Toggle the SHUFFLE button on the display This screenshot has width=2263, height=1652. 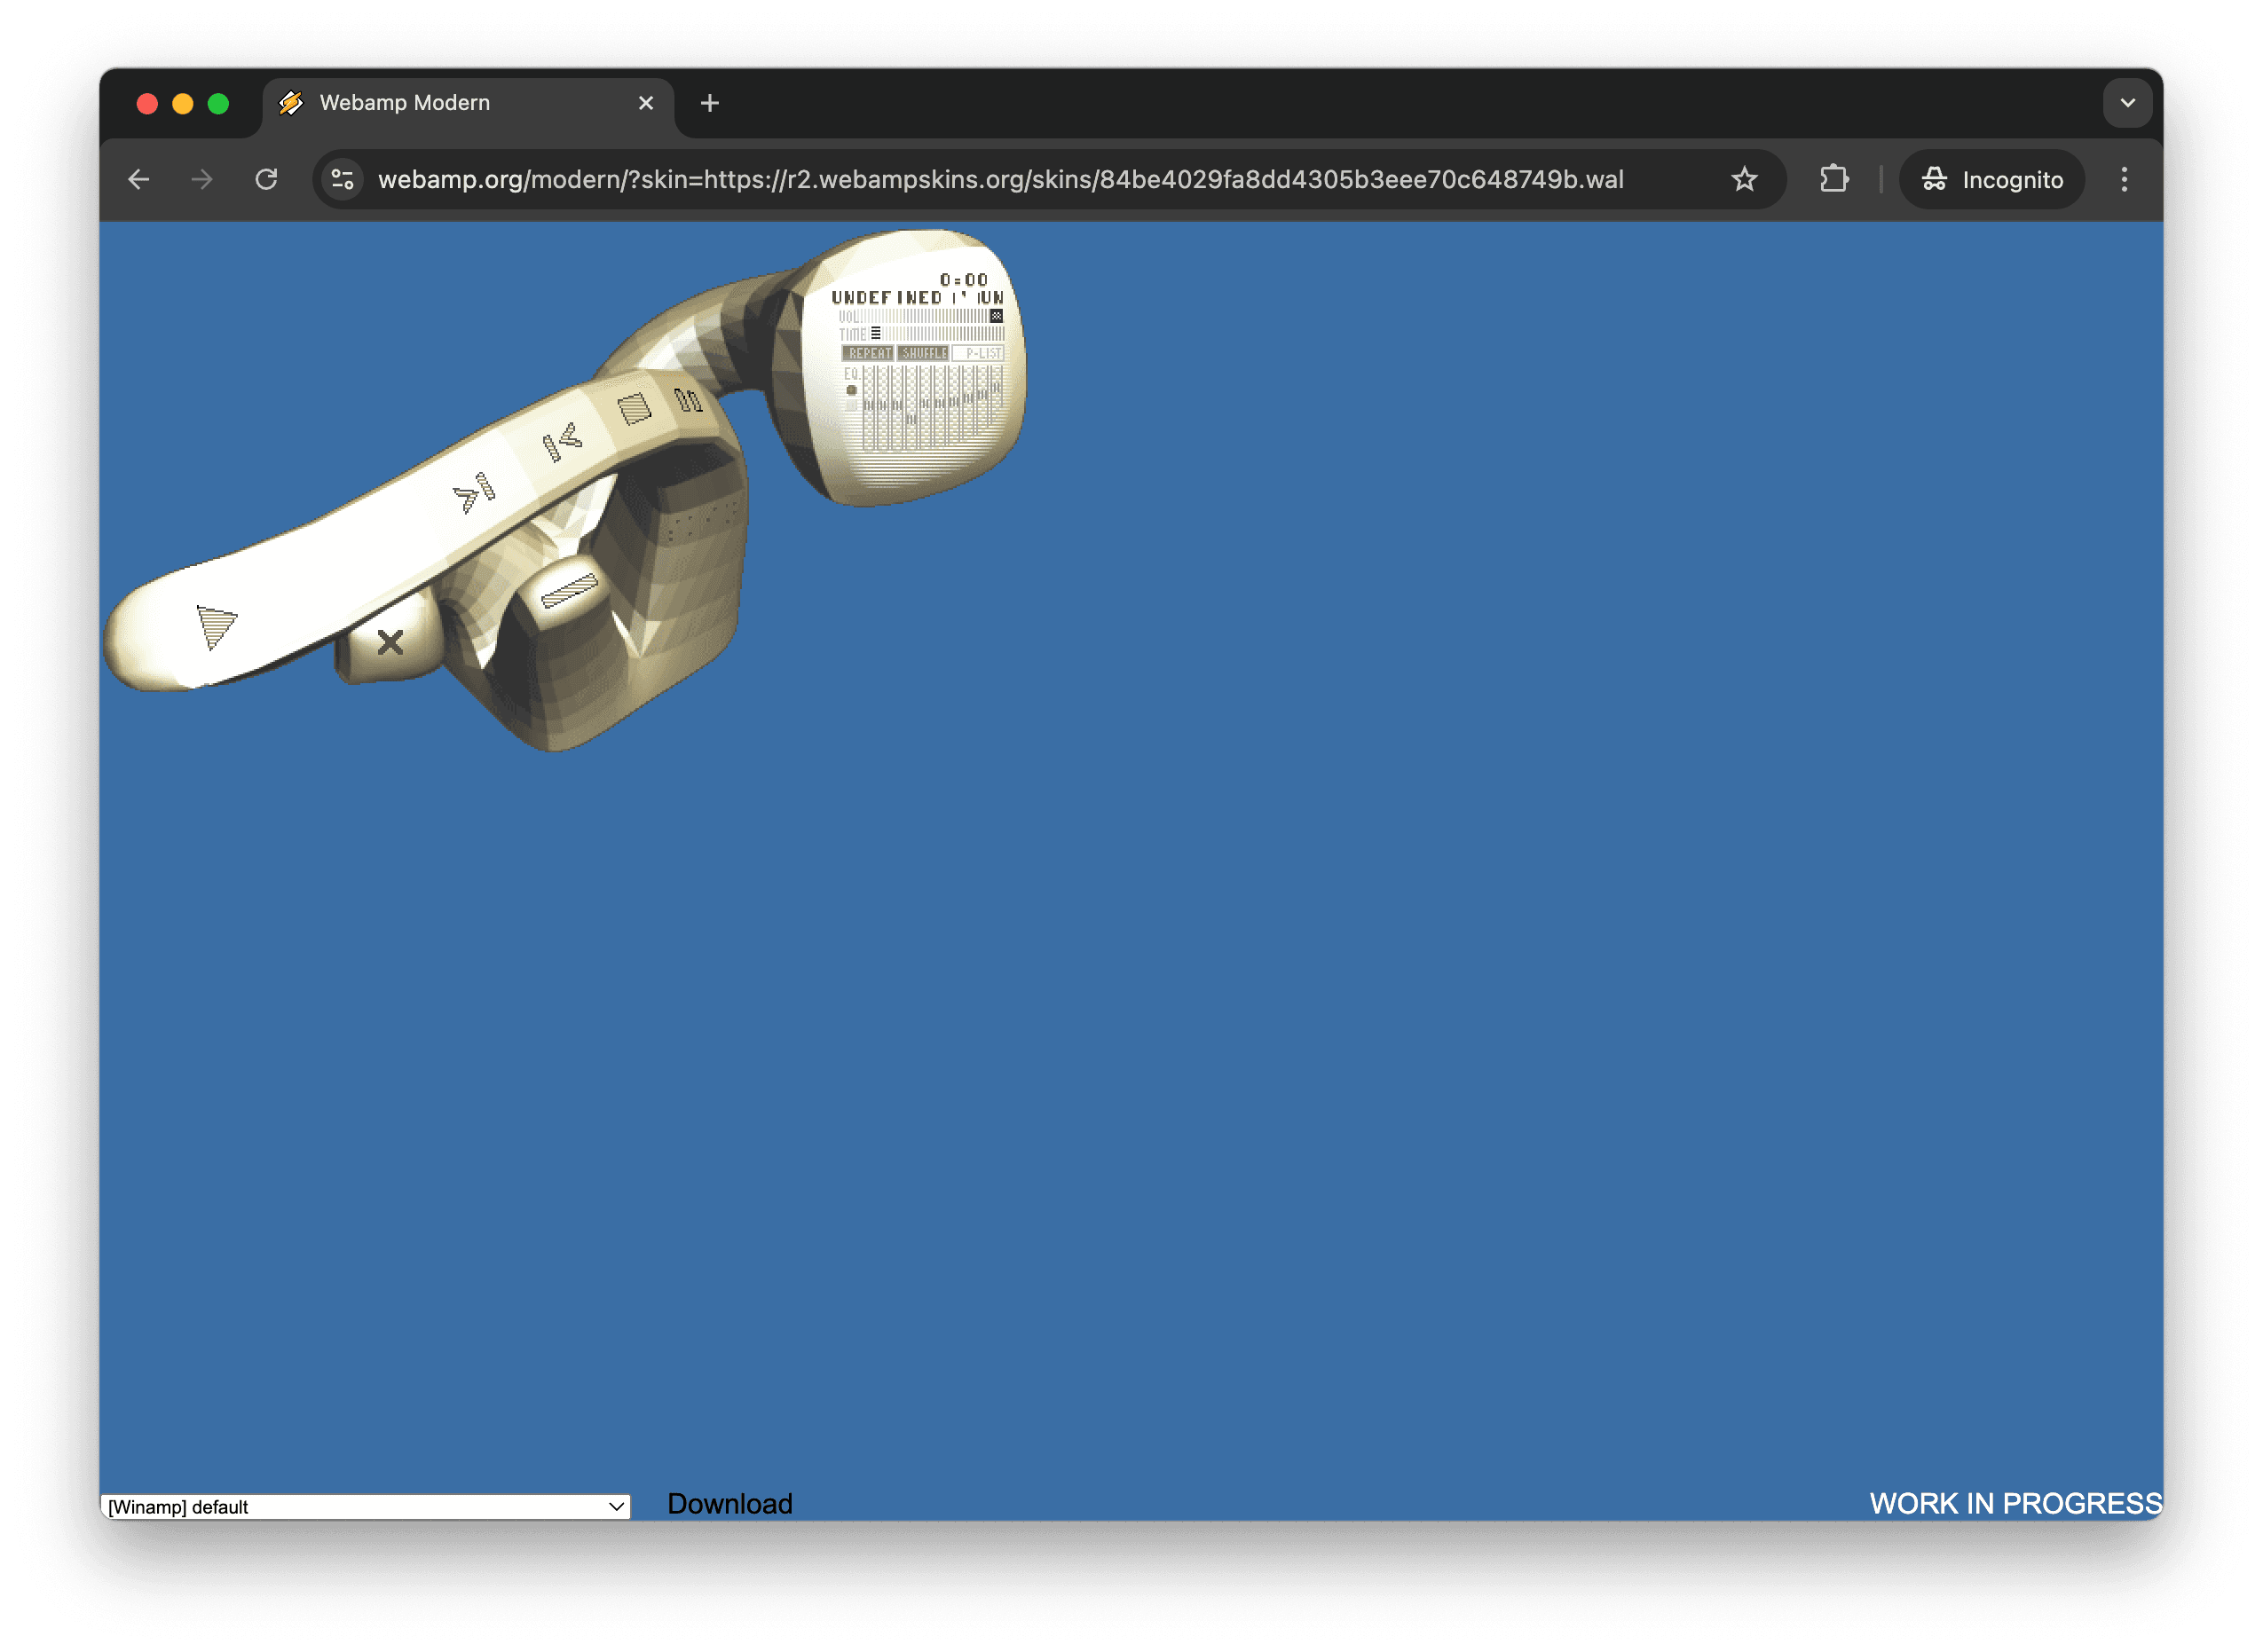tap(924, 354)
